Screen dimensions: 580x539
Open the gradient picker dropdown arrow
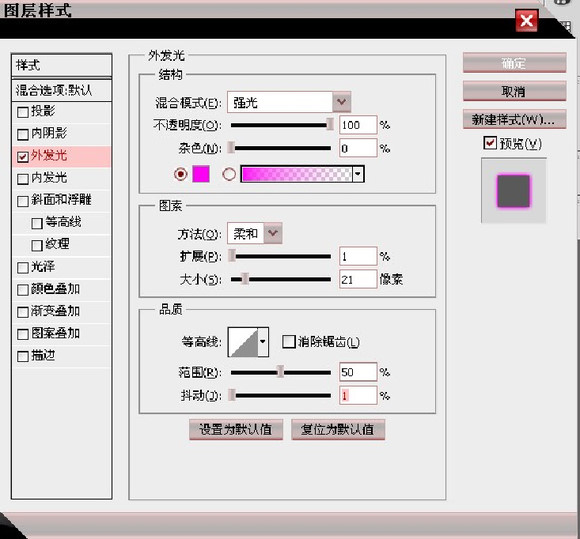pos(358,174)
